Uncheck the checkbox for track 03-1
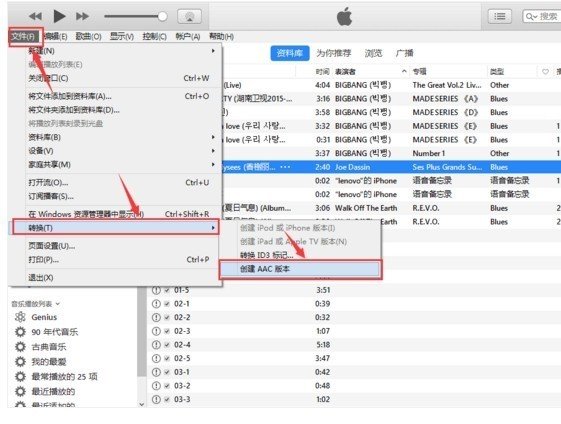Viewport: 561px width, 424px height. 167,372
